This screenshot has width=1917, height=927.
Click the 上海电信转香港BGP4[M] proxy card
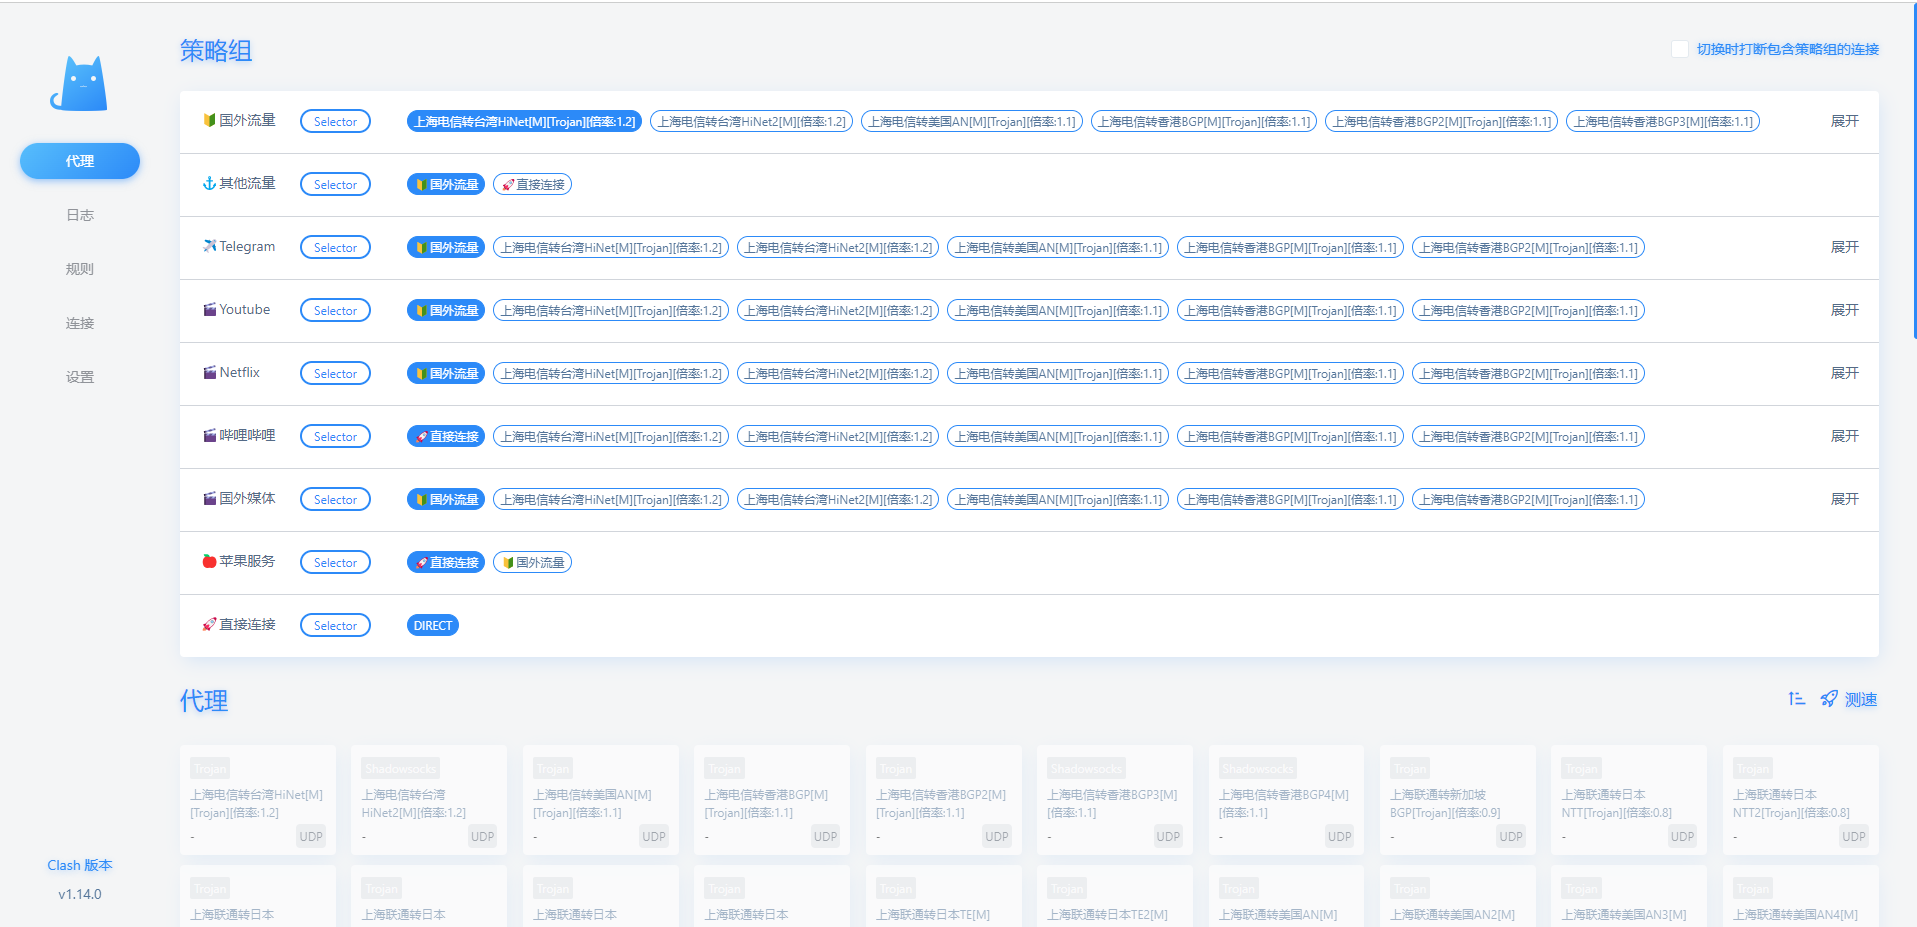[1286, 800]
